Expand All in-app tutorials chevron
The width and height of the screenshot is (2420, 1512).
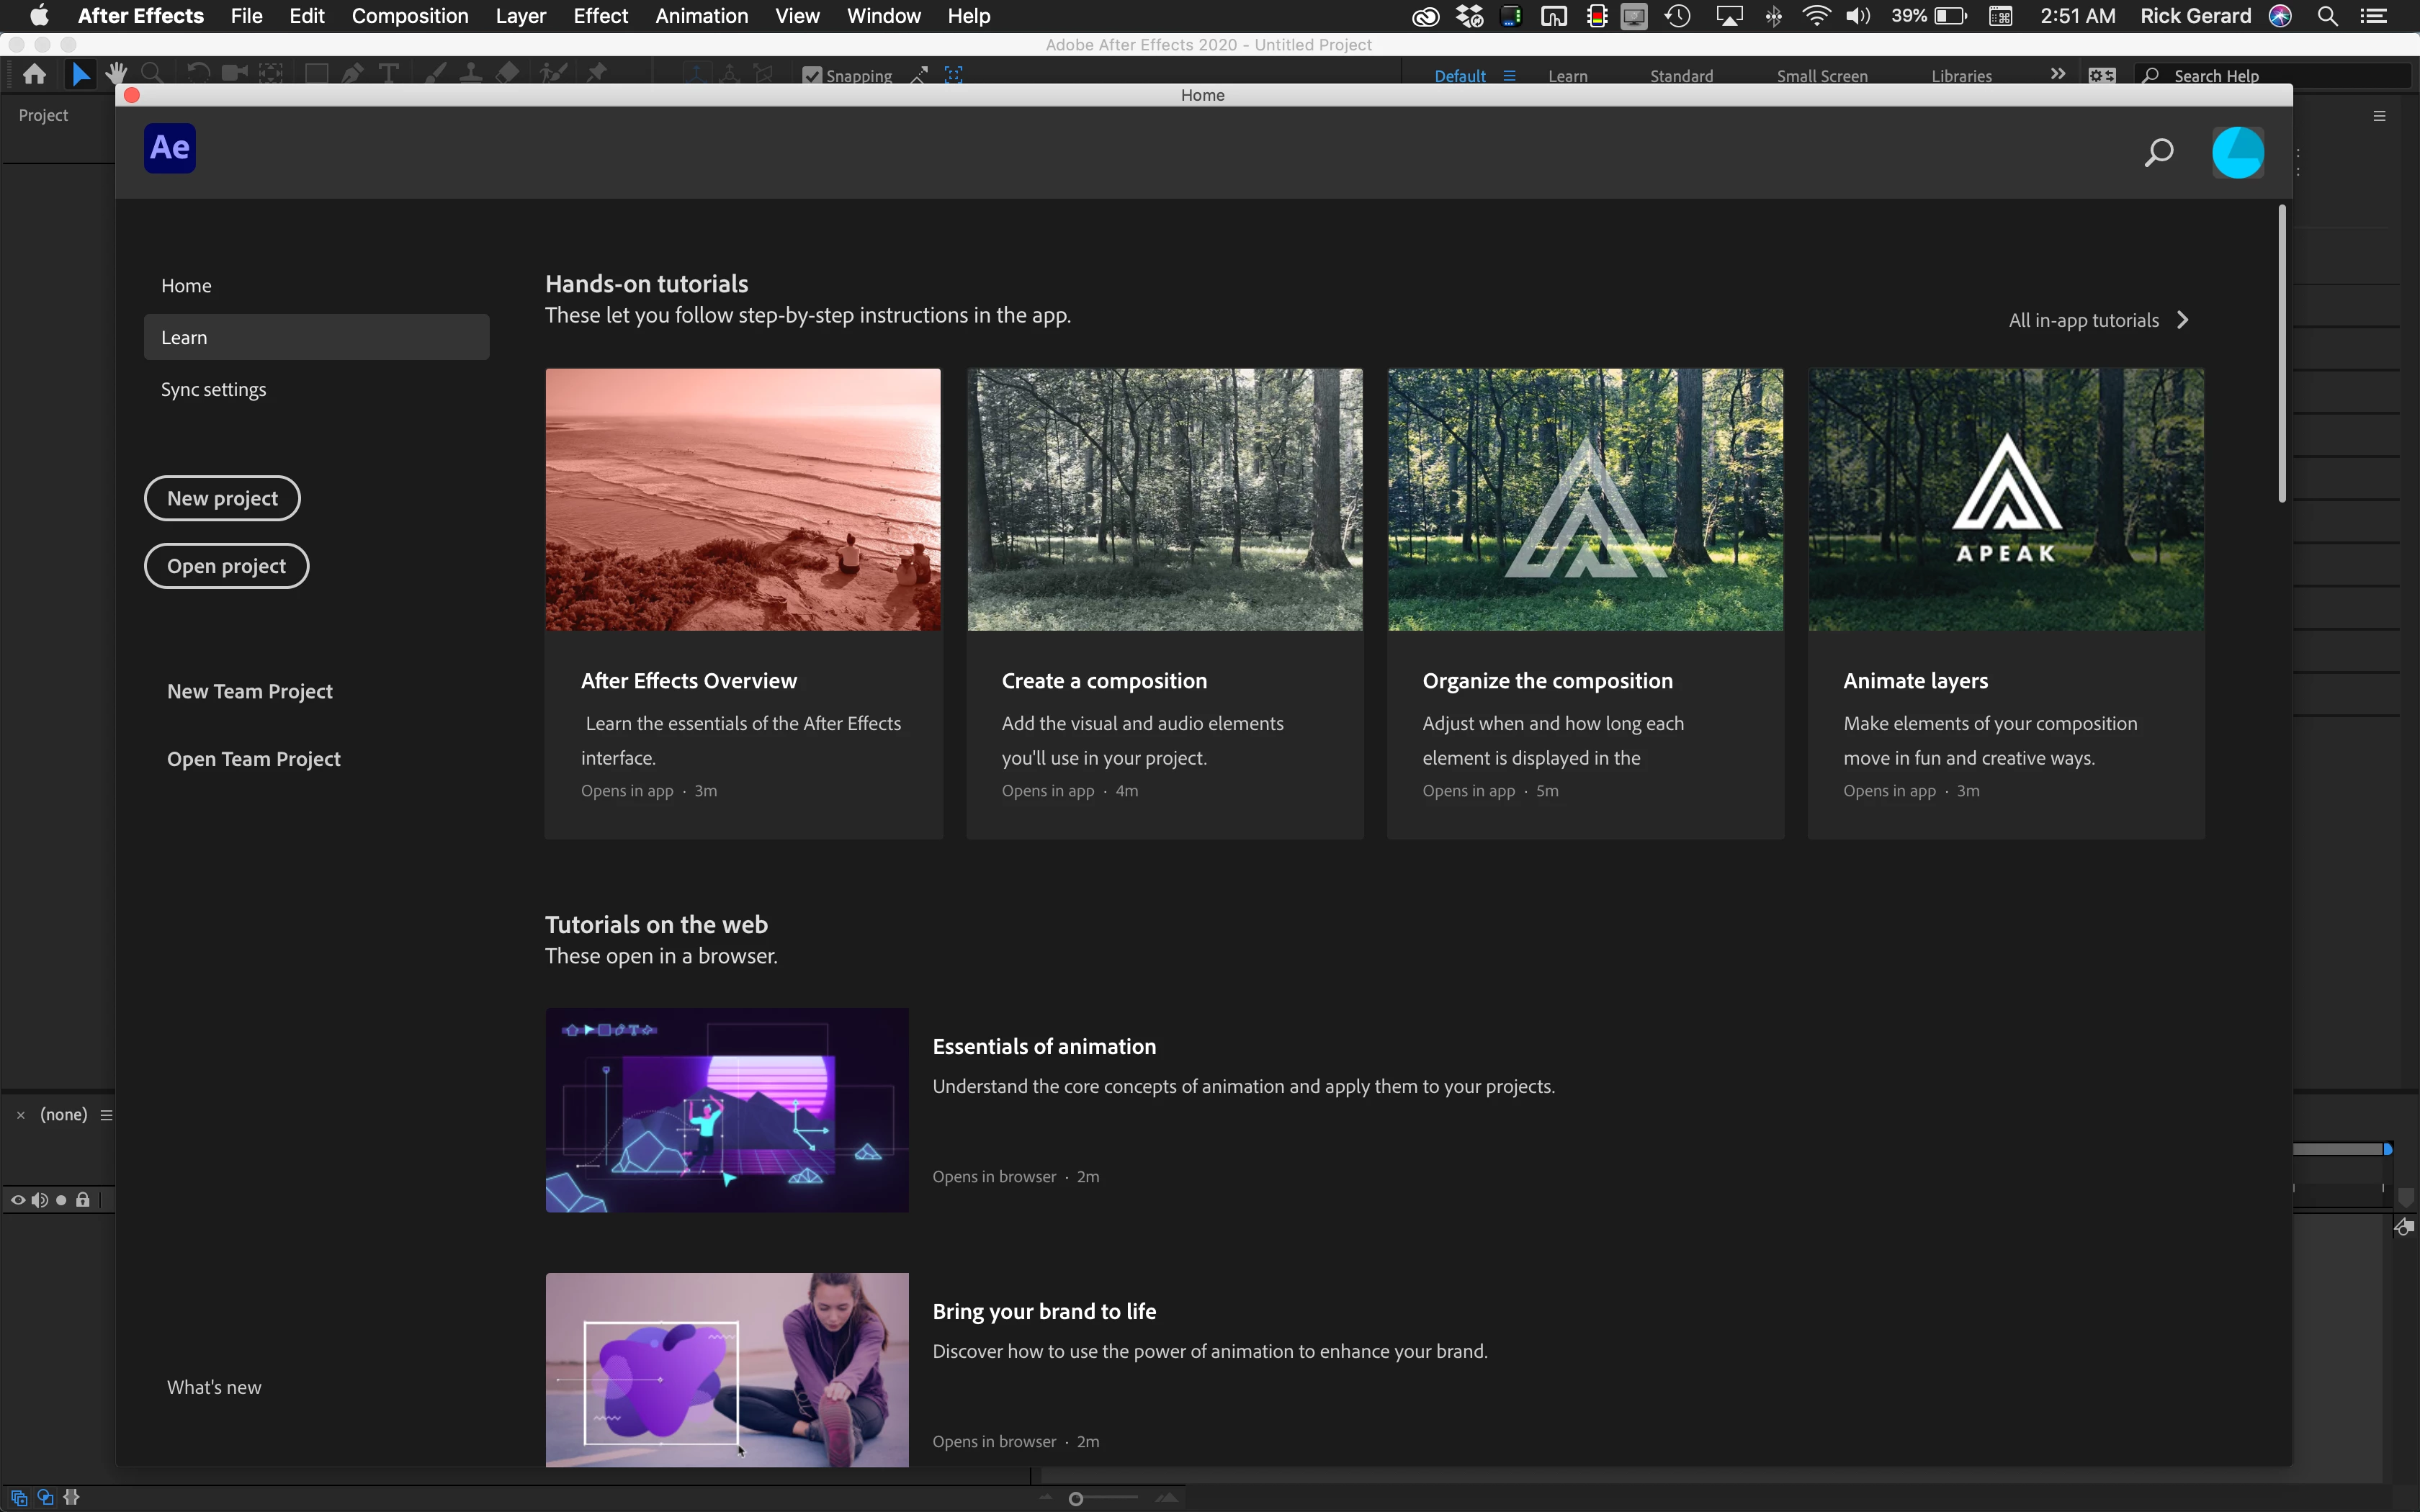click(2183, 320)
